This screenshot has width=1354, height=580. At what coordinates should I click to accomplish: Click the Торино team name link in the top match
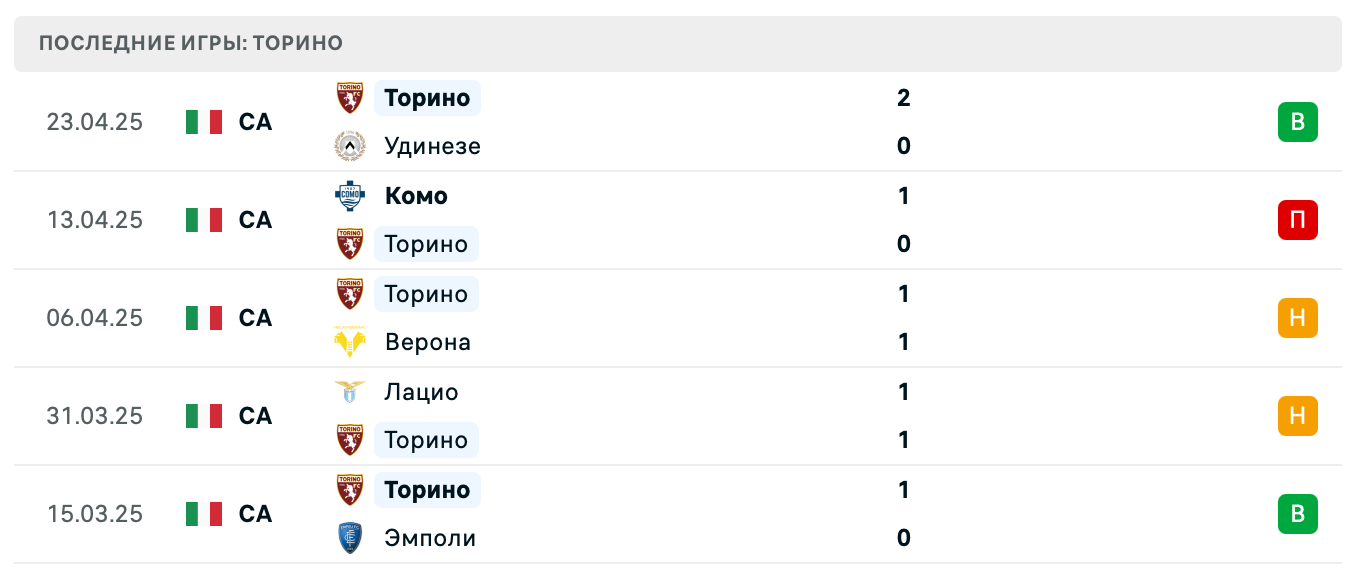pyautogui.click(x=427, y=97)
